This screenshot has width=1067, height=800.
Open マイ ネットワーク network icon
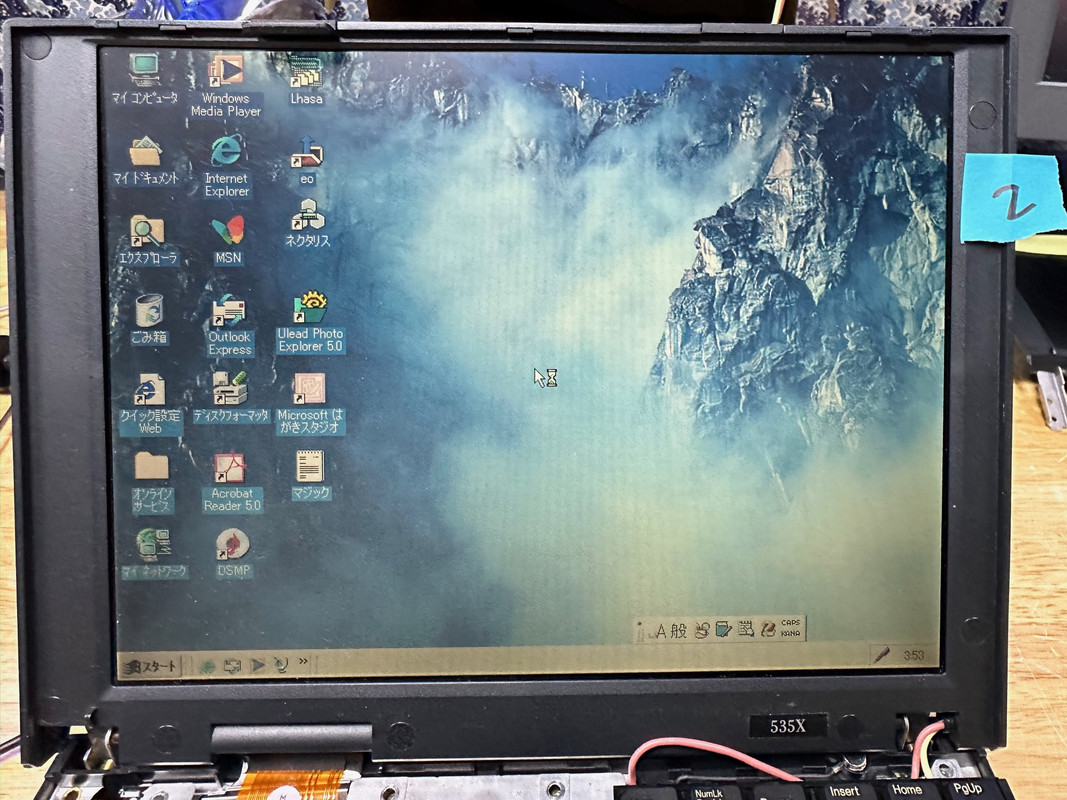point(154,553)
